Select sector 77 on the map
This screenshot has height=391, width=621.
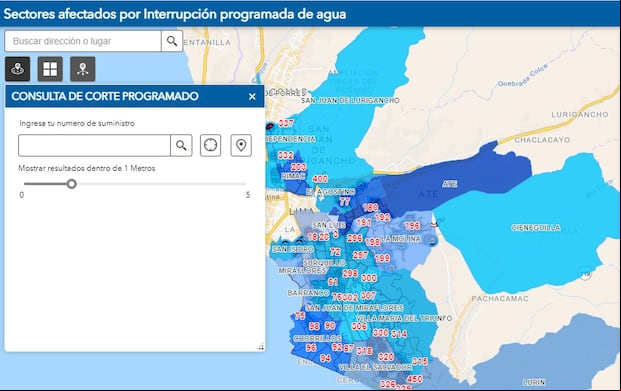[x=345, y=202]
